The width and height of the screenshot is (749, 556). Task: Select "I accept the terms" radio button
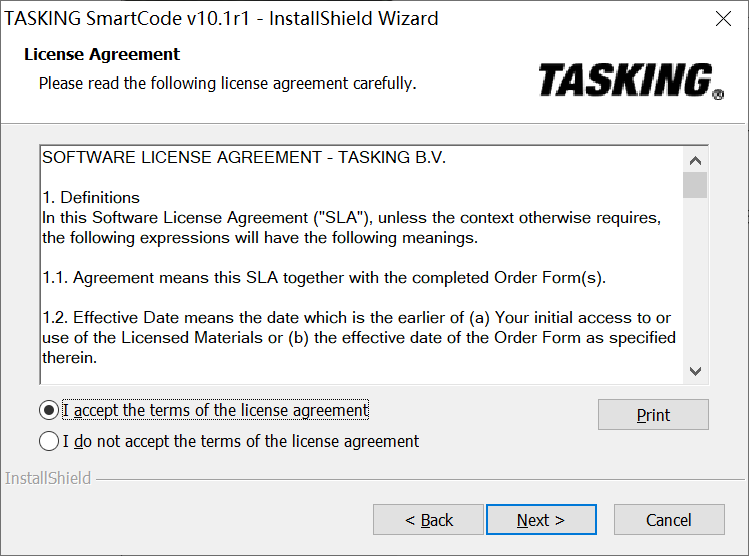point(49,410)
